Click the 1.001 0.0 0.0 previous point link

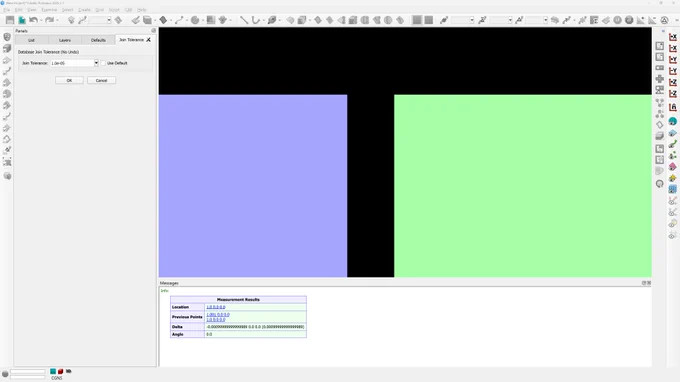218,315
